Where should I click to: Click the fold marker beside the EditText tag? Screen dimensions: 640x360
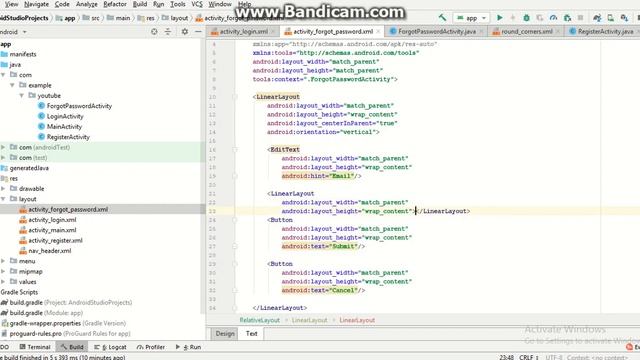click(235, 149)
